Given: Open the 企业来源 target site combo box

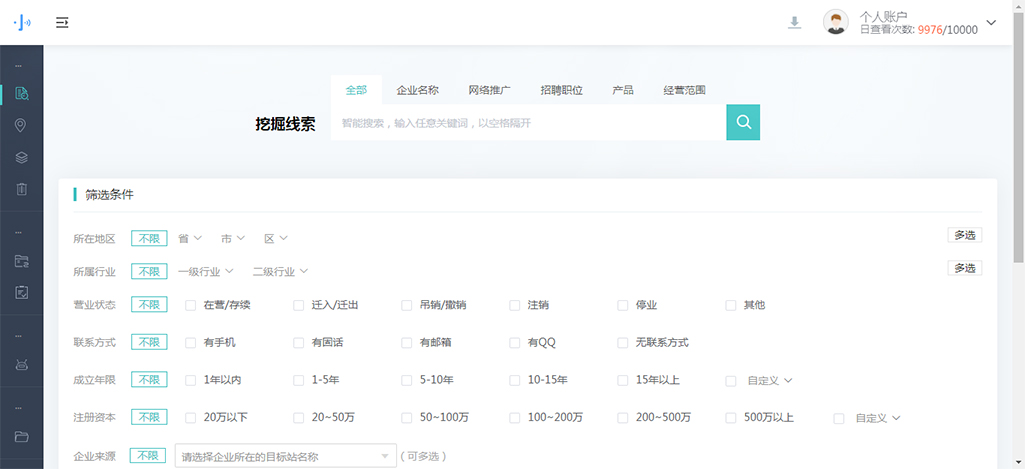Looking at the screenshot, I should point(285,457).
